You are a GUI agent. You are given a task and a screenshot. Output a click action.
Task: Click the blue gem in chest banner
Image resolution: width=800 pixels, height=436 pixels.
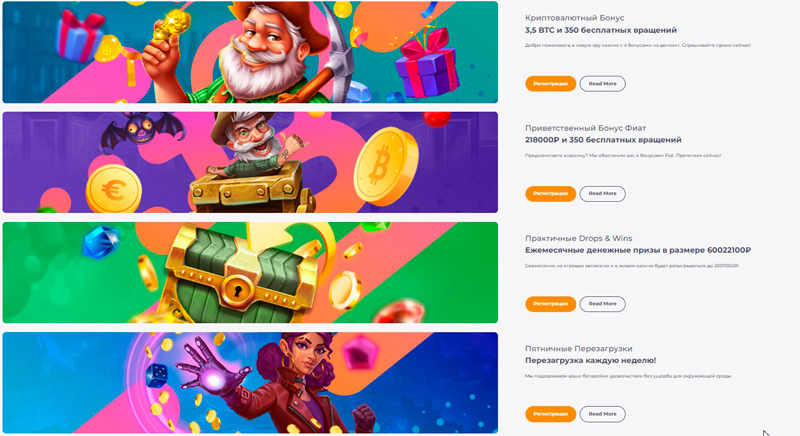click(101, 241)
